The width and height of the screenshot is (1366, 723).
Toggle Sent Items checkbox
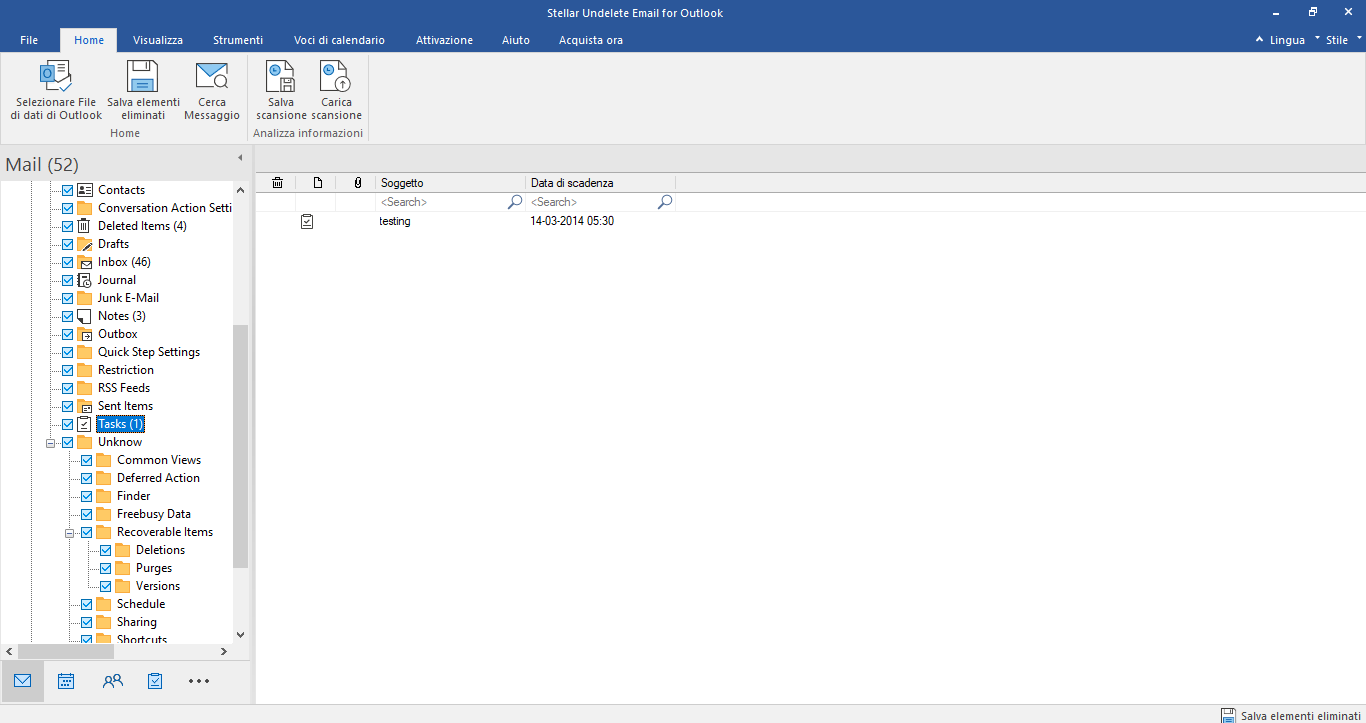[68, 406]
